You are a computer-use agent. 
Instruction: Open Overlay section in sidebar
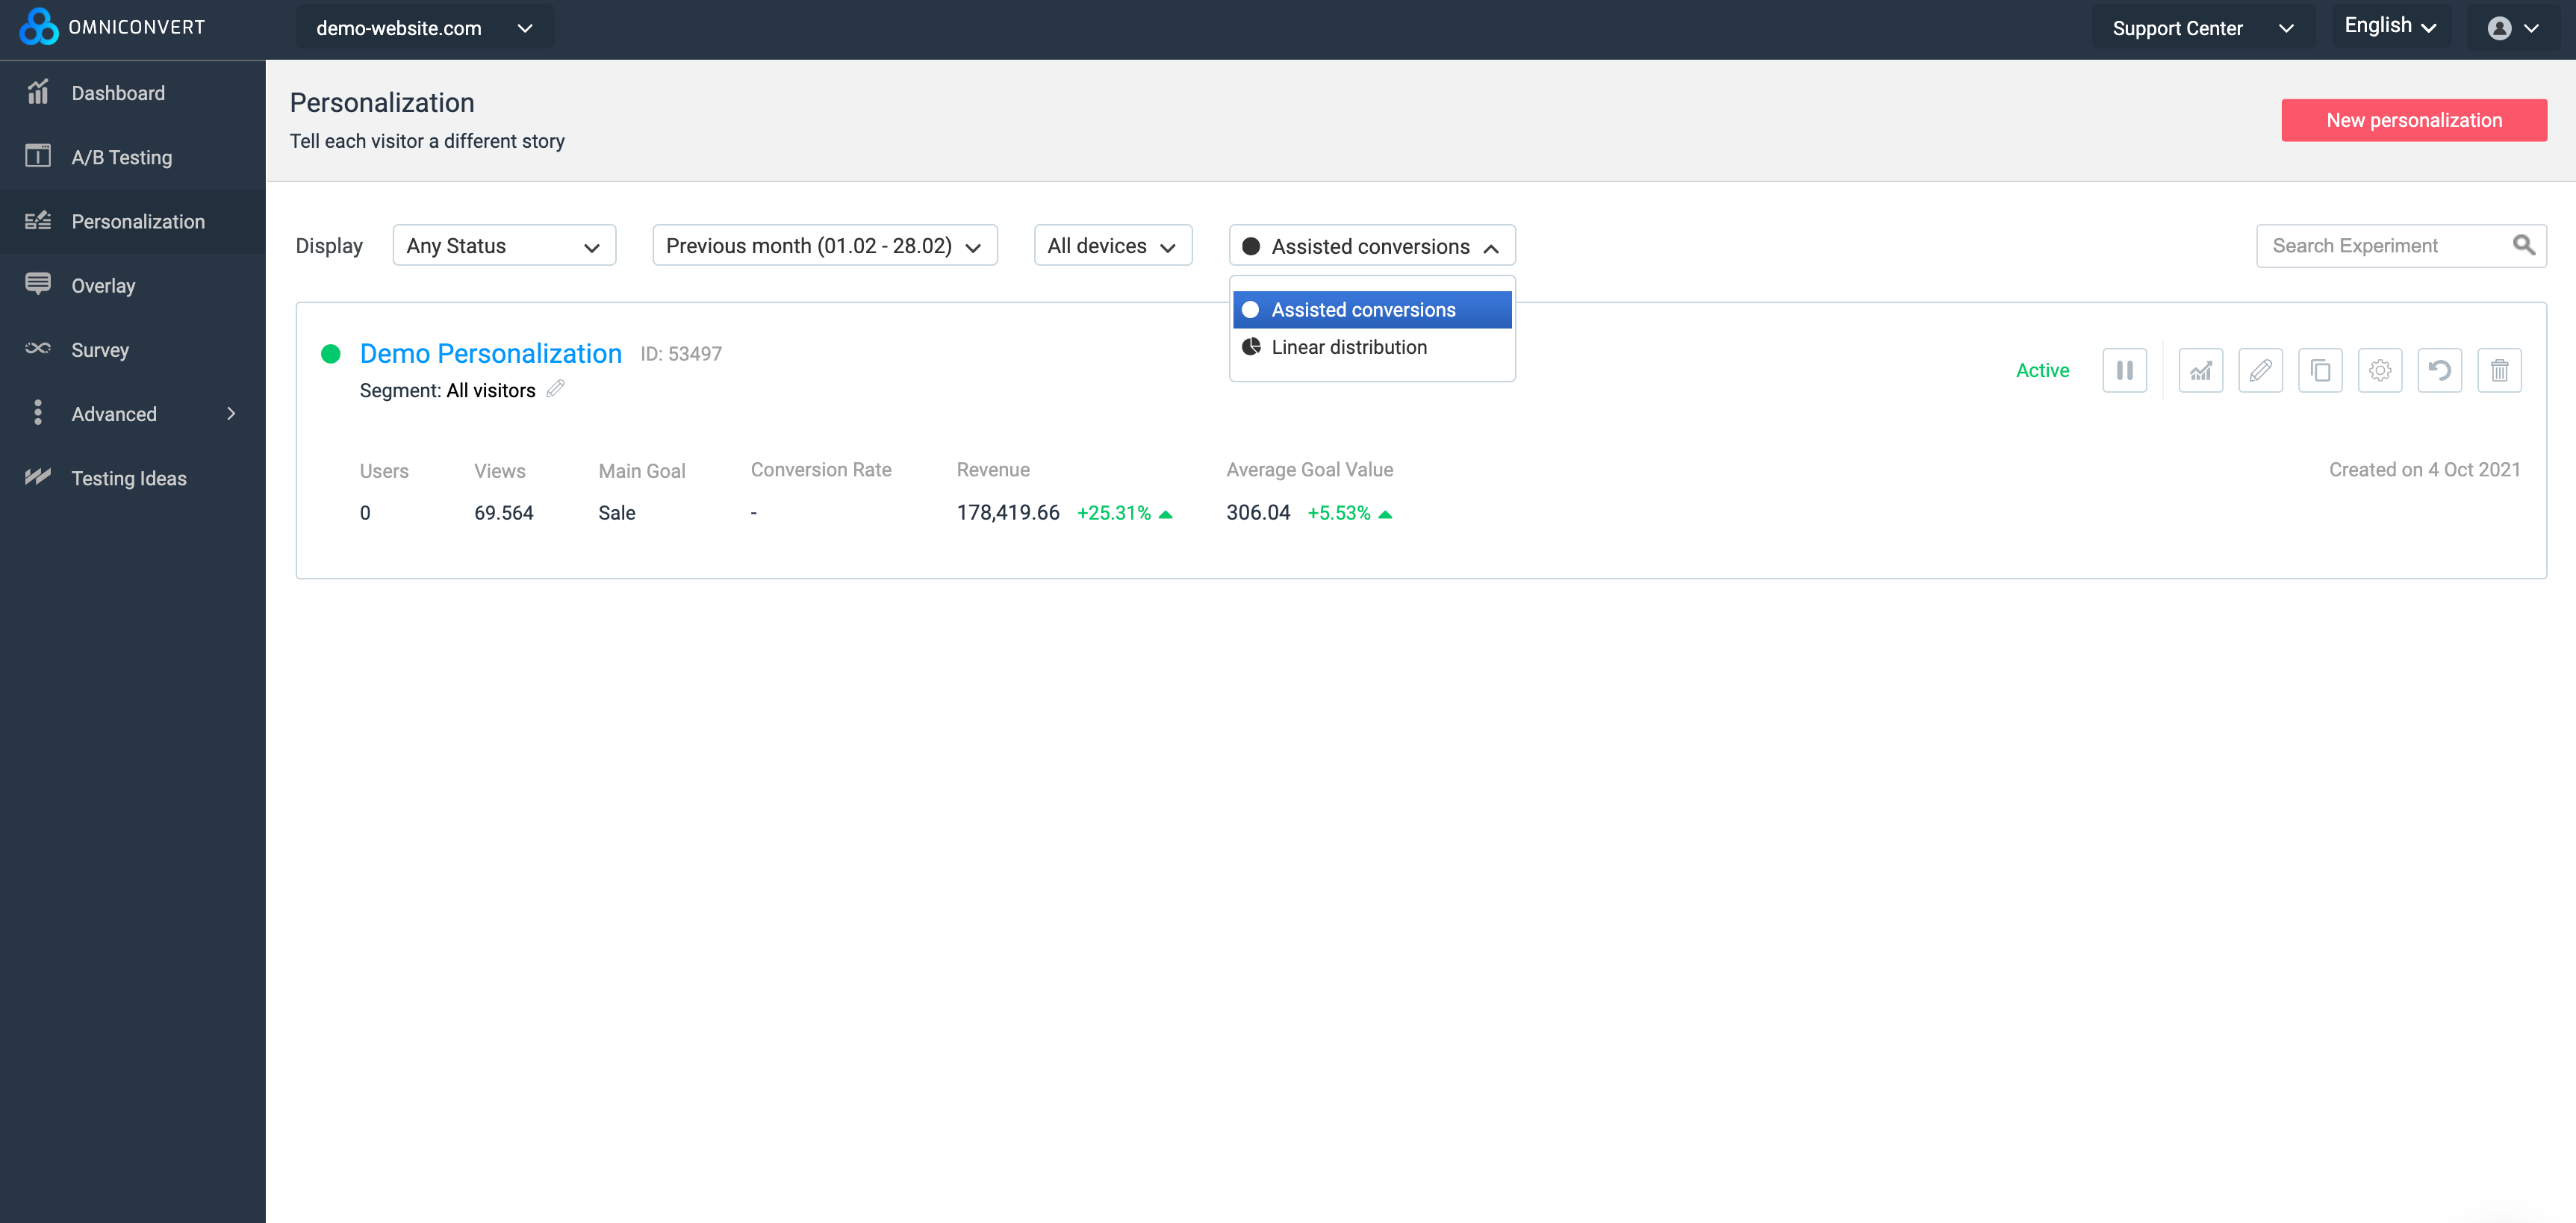[103, 285]
